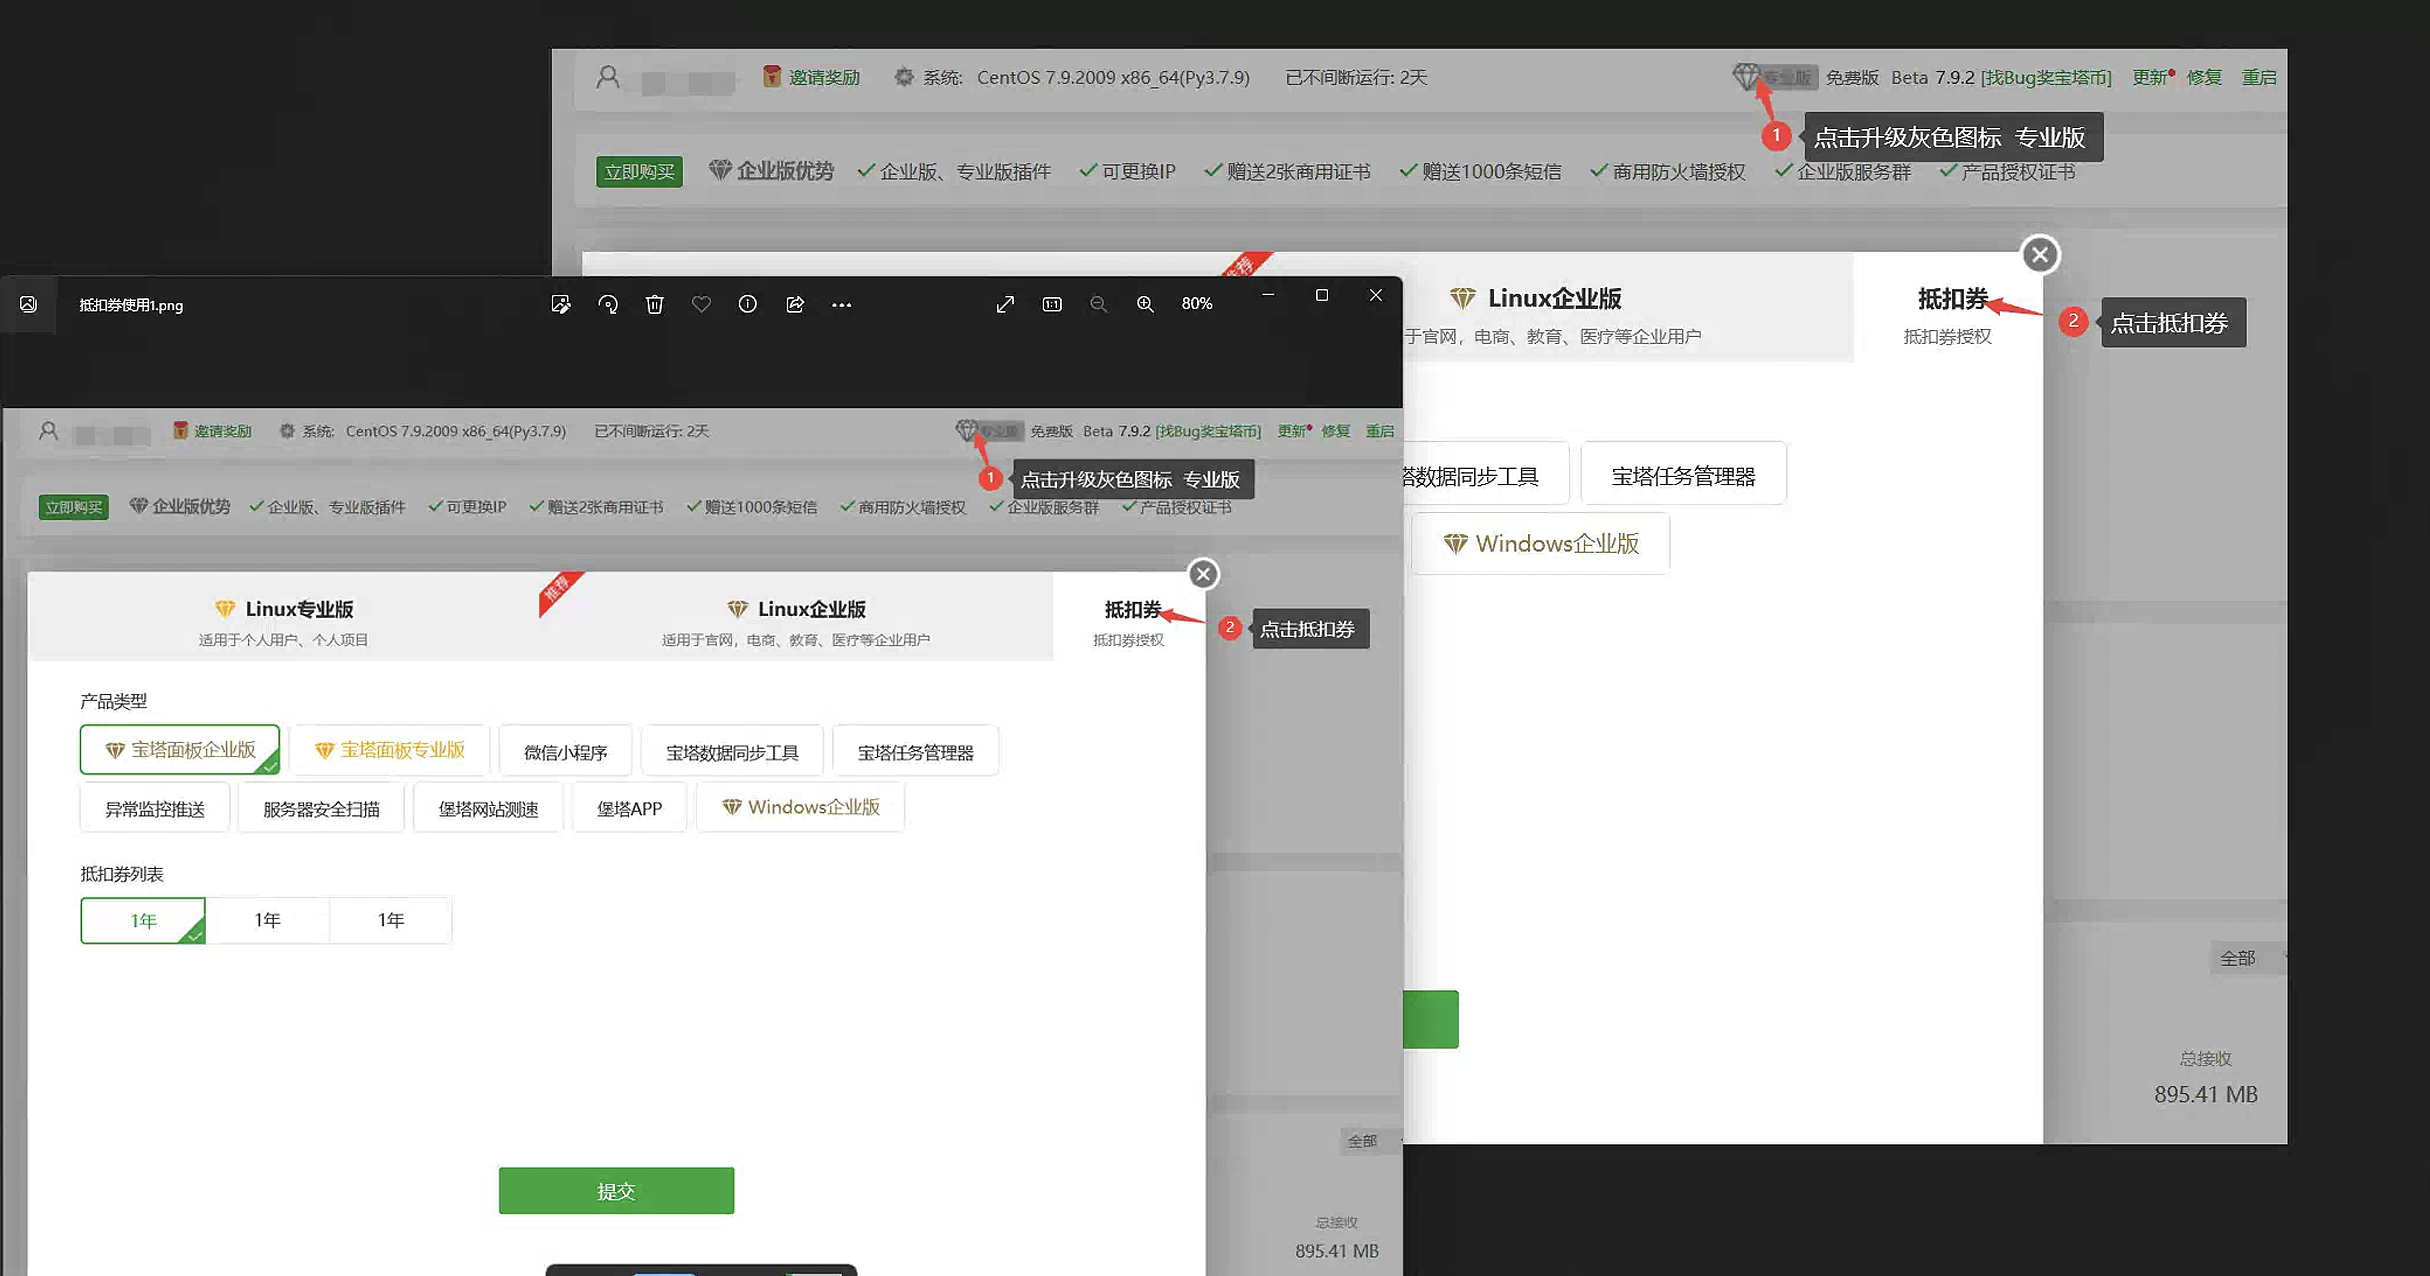Screen dimensions: 2430x1276
Task: Select Windows企业版 in the Photos image
Action: pos(801,807)
